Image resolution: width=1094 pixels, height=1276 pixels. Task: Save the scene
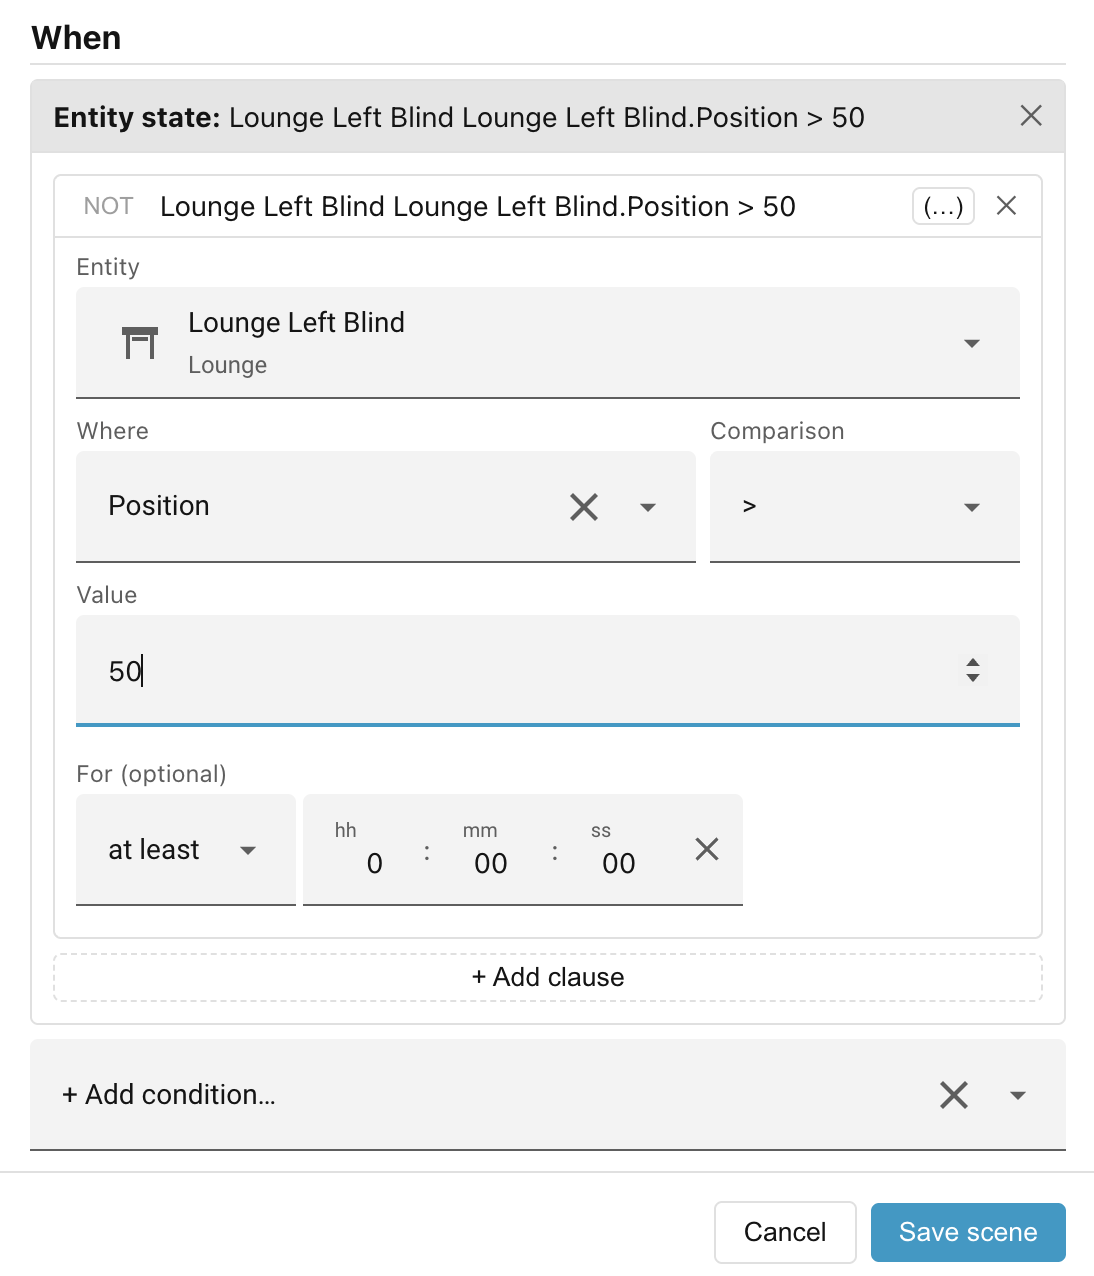click(968, 1232)
